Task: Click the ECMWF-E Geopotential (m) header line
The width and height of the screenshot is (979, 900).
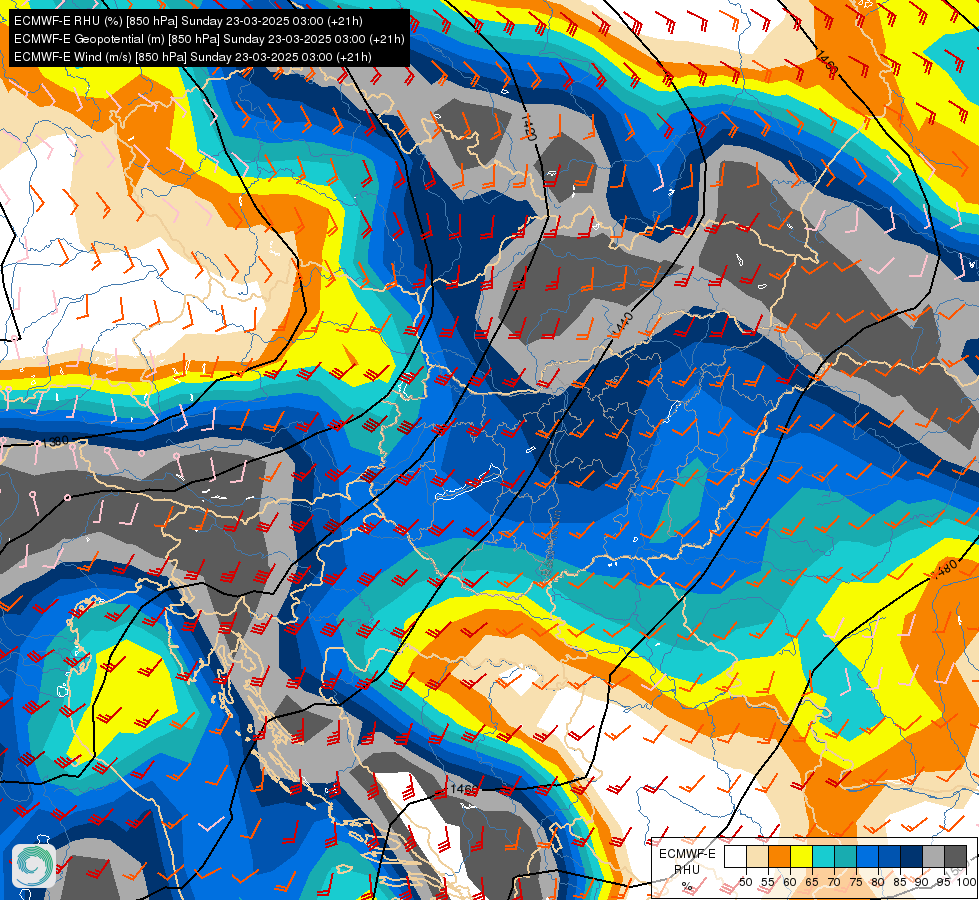Action: tap(209, 39)
